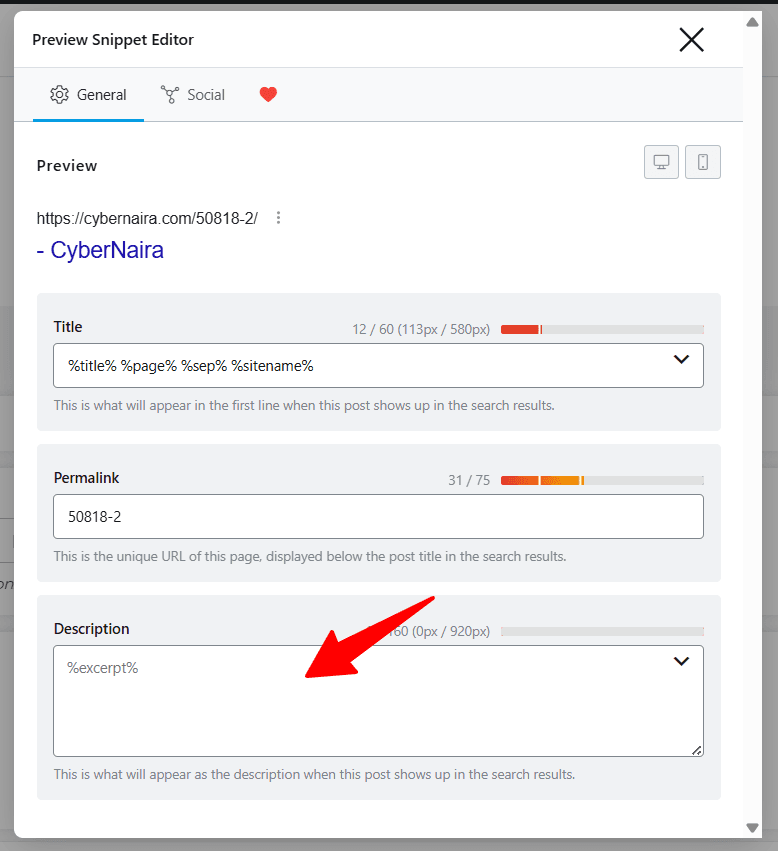Expand the snippet variable chooser for Title field
This screenshot has width=778, height=851.
(x=681, y=359)
